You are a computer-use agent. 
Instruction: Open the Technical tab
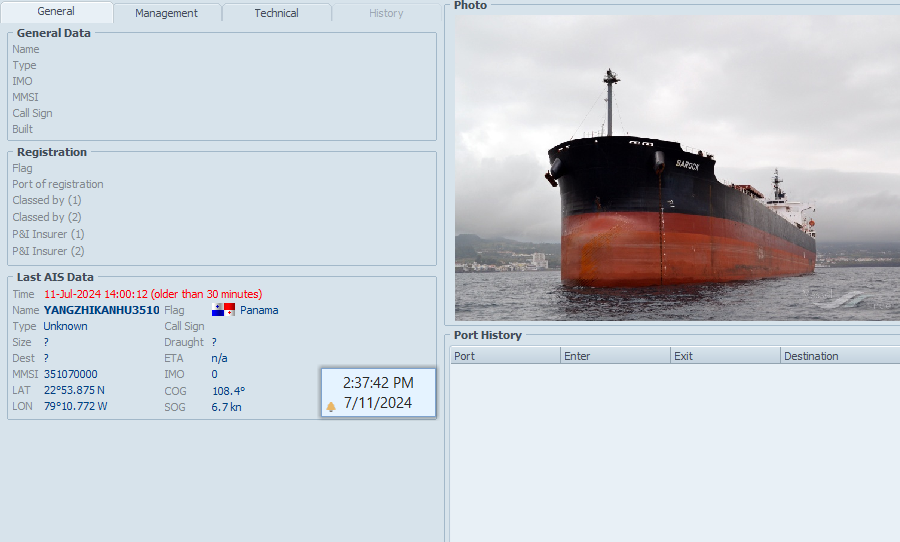276,13
